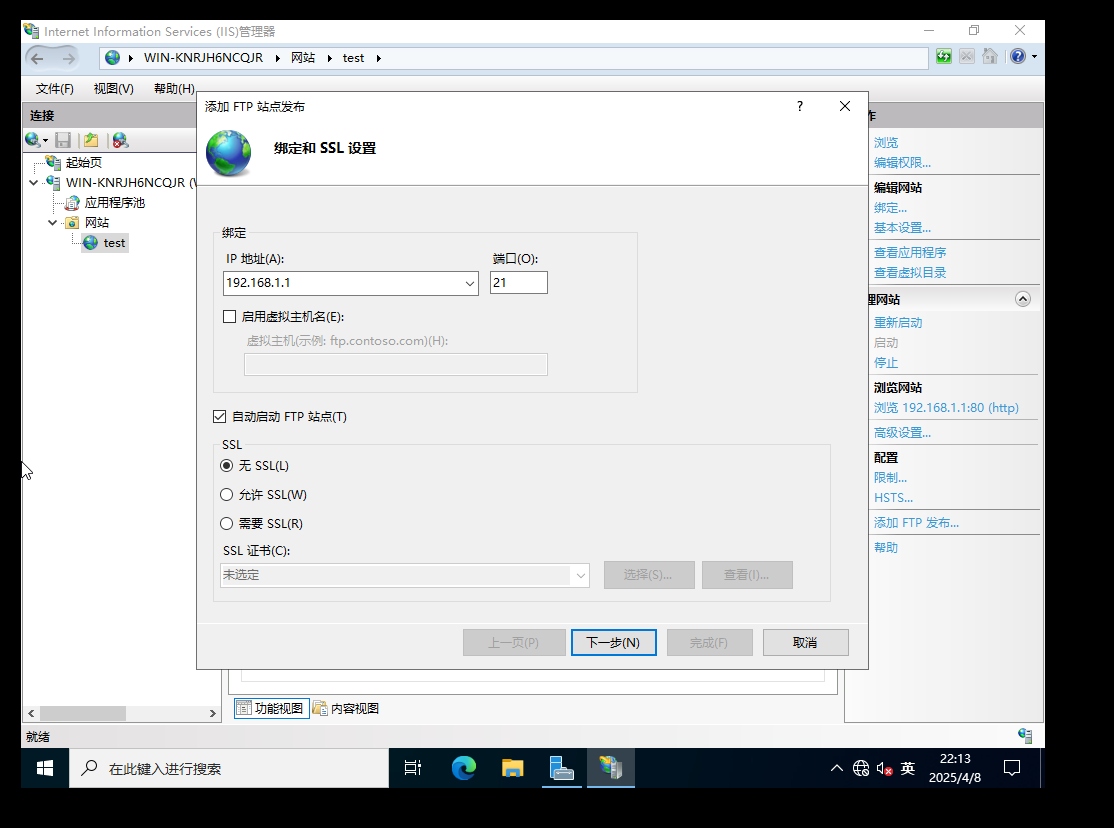
Task: Expand the breadcrumb arrow after test
Action: coord(379,58)
